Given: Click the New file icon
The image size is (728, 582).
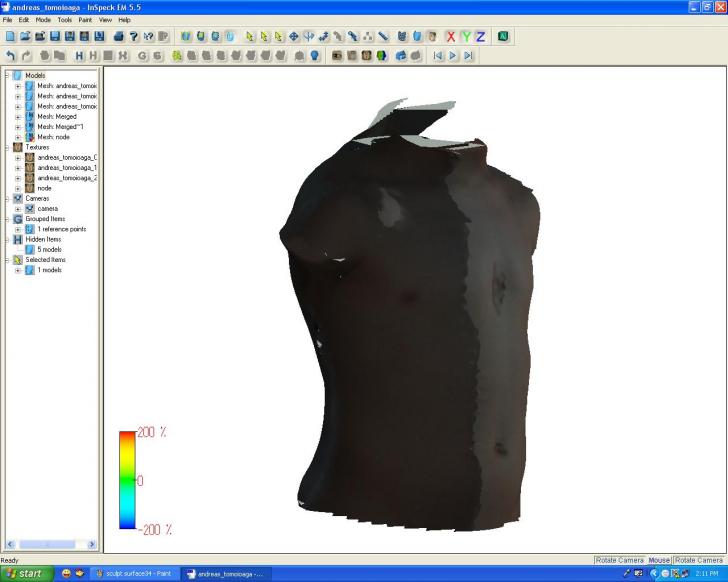Looking at the screenshot, I should 10,37.
